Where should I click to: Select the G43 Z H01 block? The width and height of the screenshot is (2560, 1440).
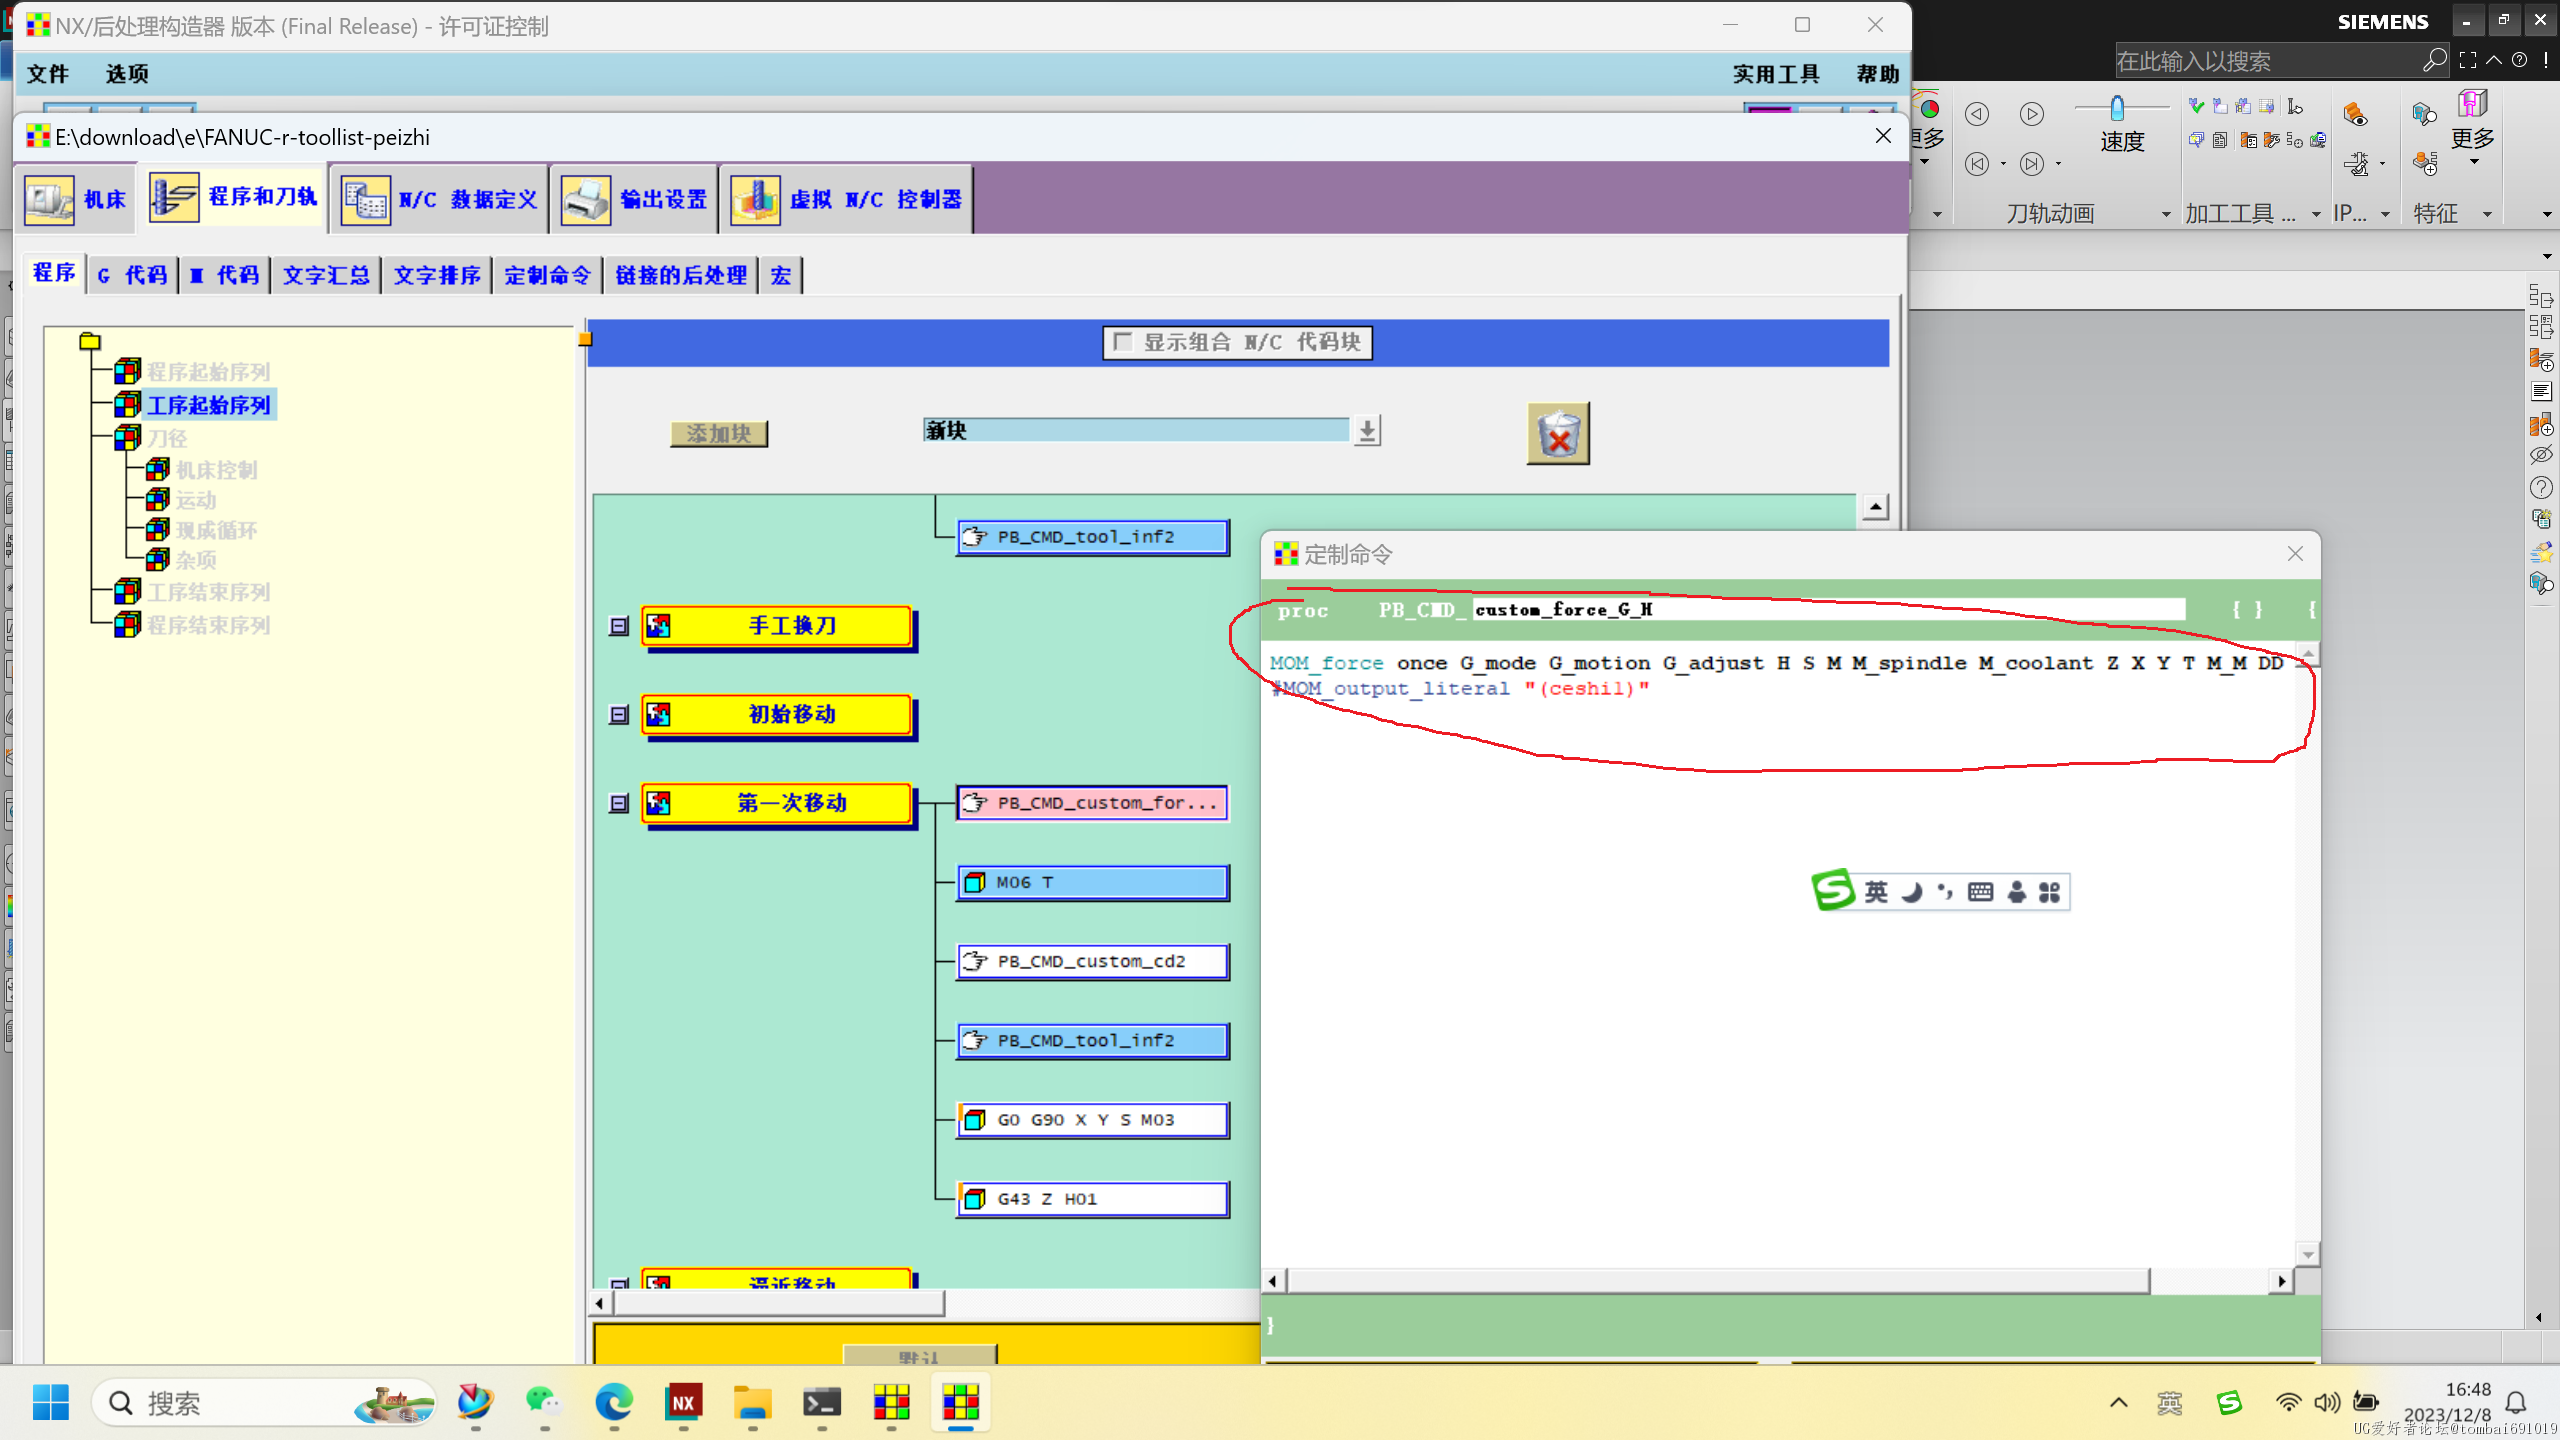point(1092,1199)
